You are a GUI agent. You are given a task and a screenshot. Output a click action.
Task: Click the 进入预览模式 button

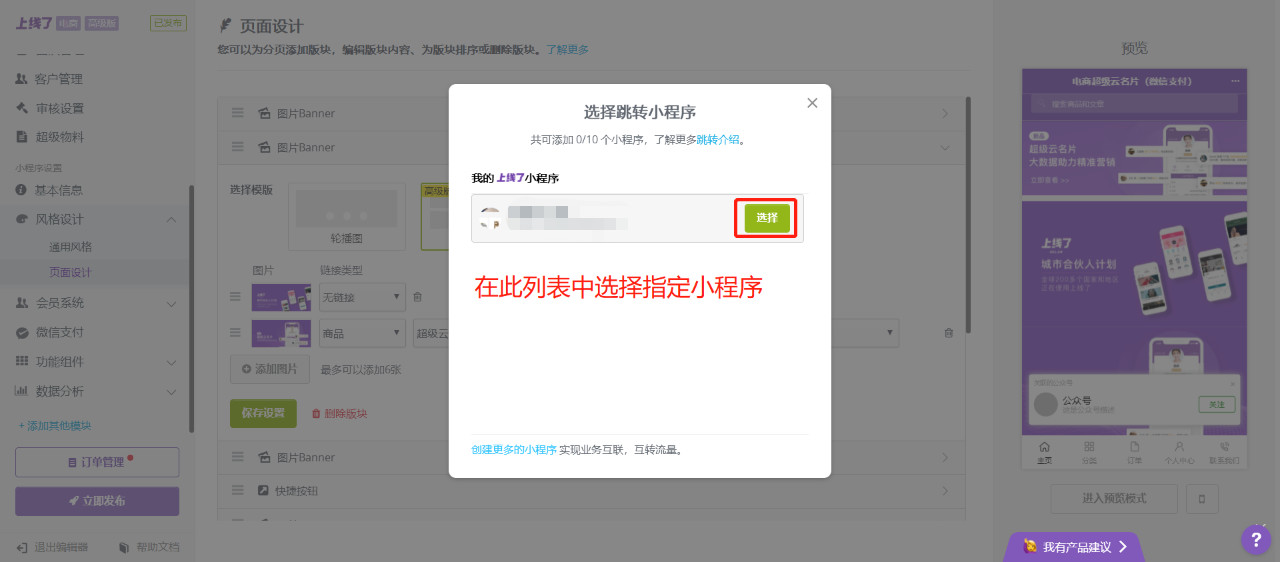coord(1114,498)
